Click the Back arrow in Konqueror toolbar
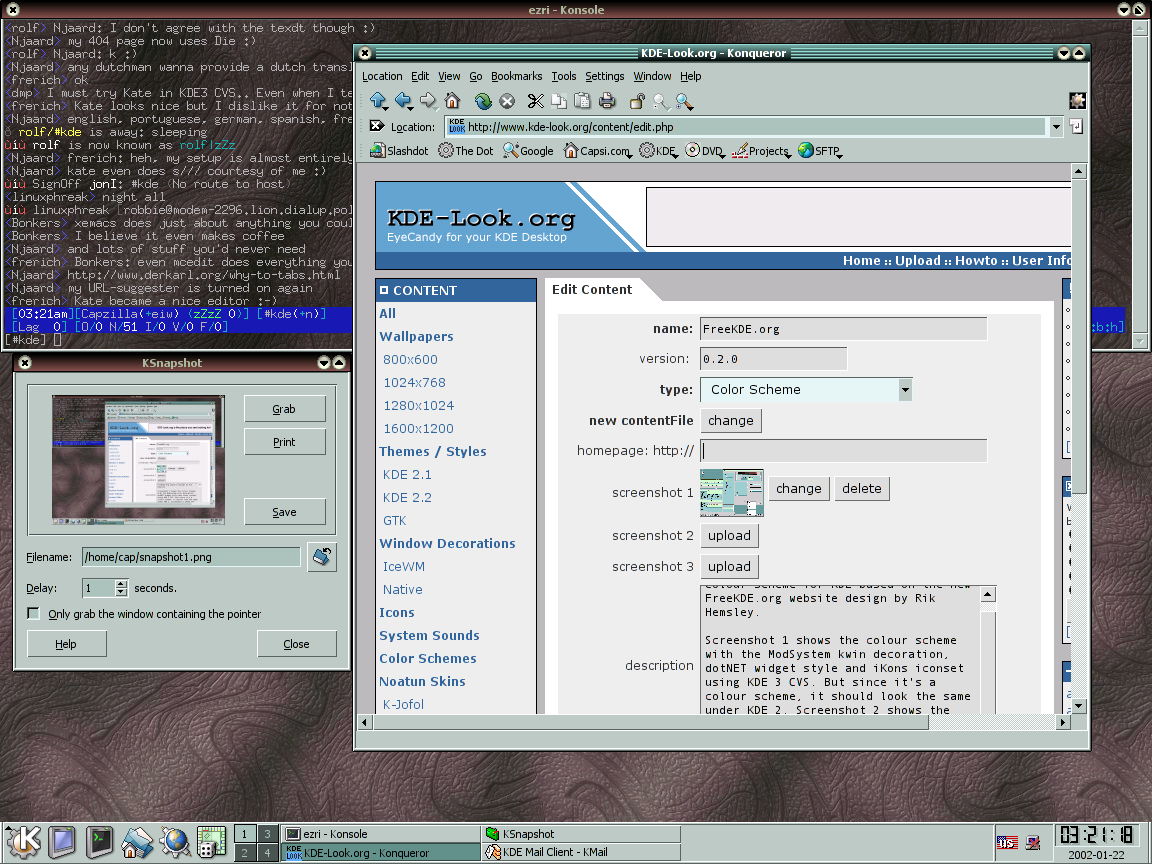 (403, 101)
